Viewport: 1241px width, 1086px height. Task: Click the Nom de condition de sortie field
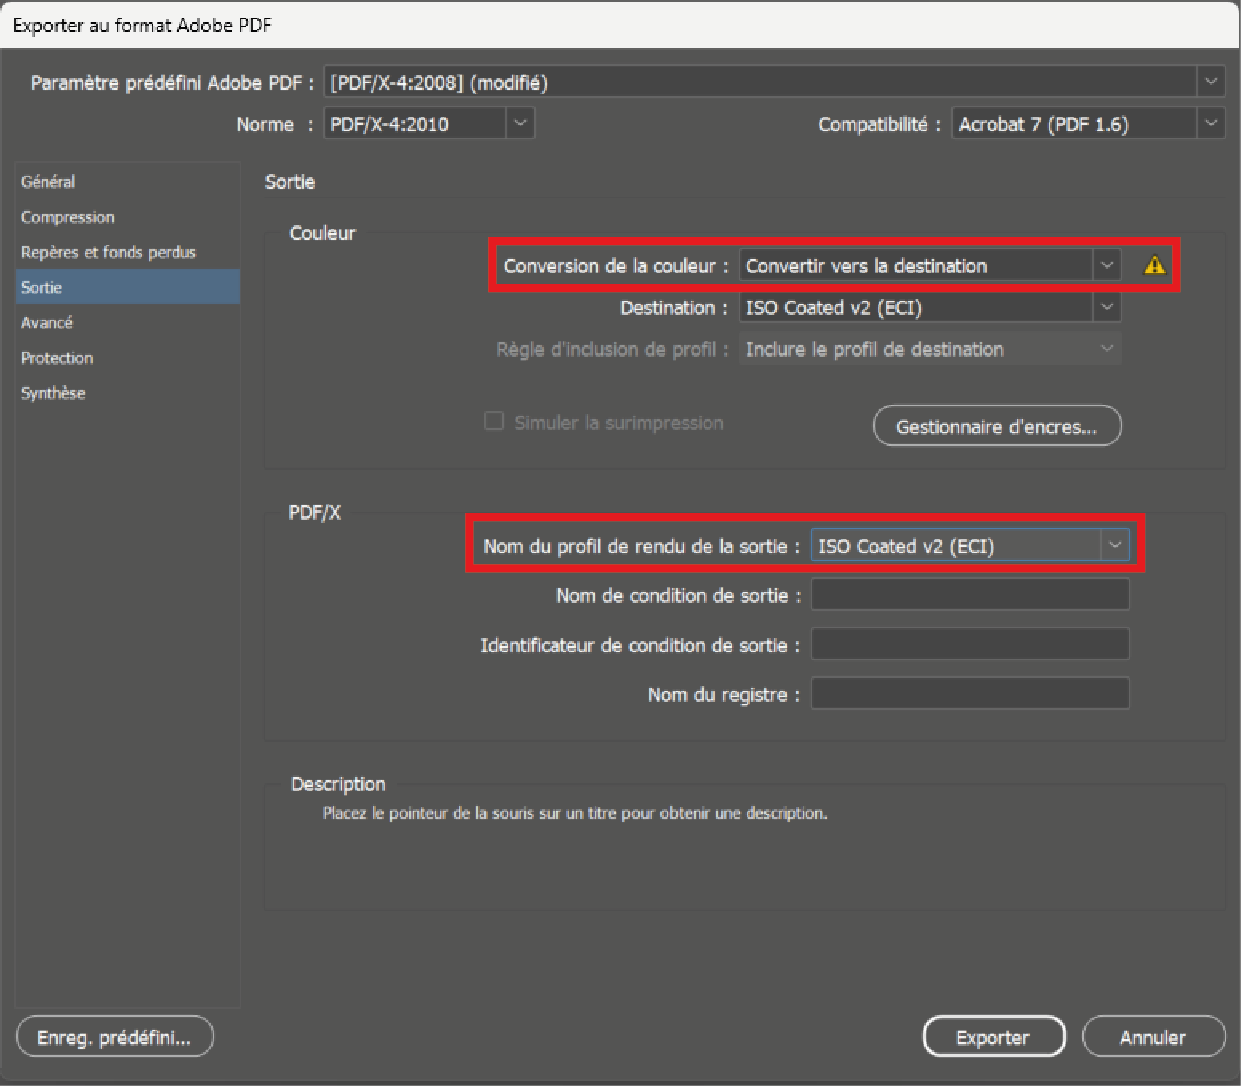(x=969, y=595)
